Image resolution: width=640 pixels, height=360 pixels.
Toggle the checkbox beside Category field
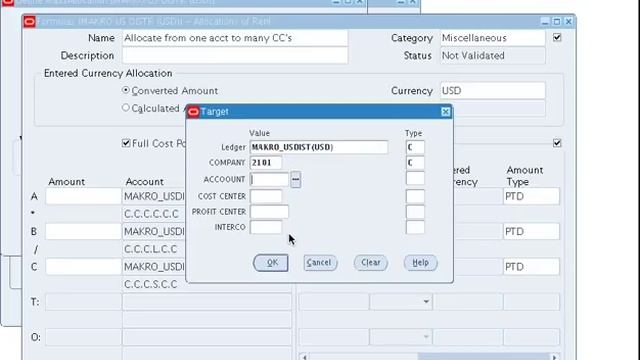coord(557,38)
